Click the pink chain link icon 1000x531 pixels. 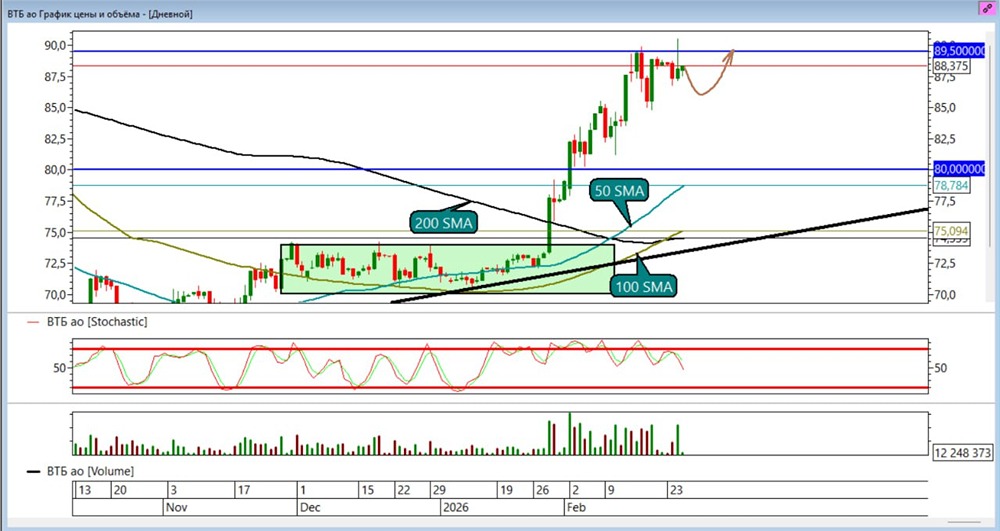(988, 7)
